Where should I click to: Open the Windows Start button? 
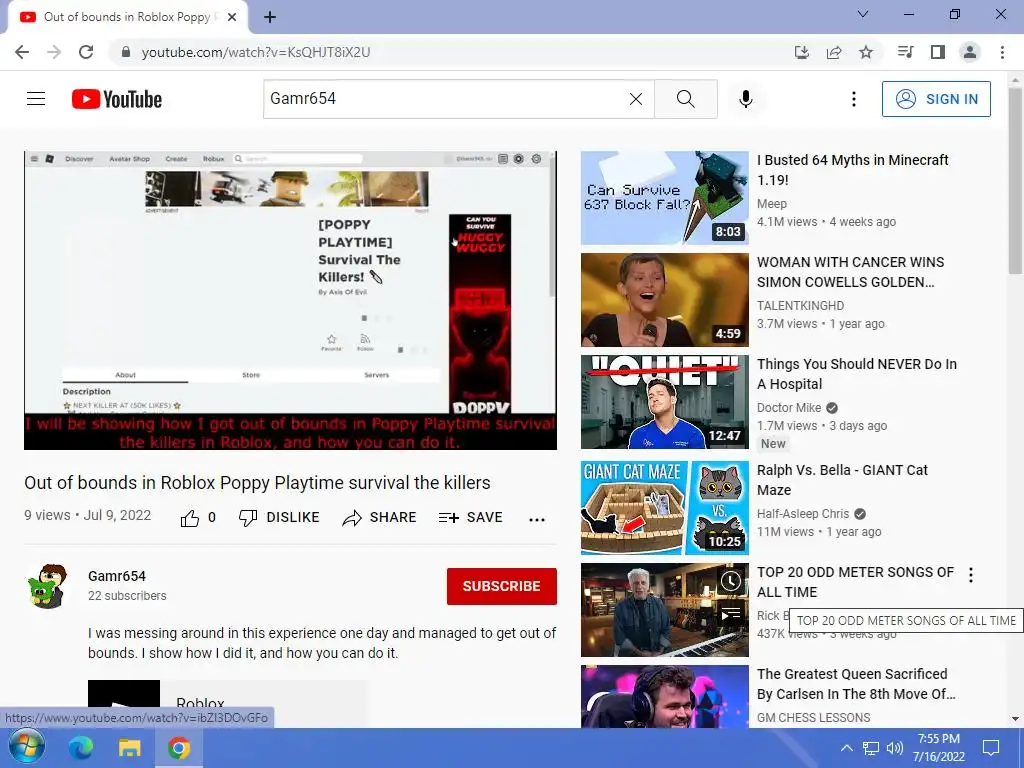[26, 748]
